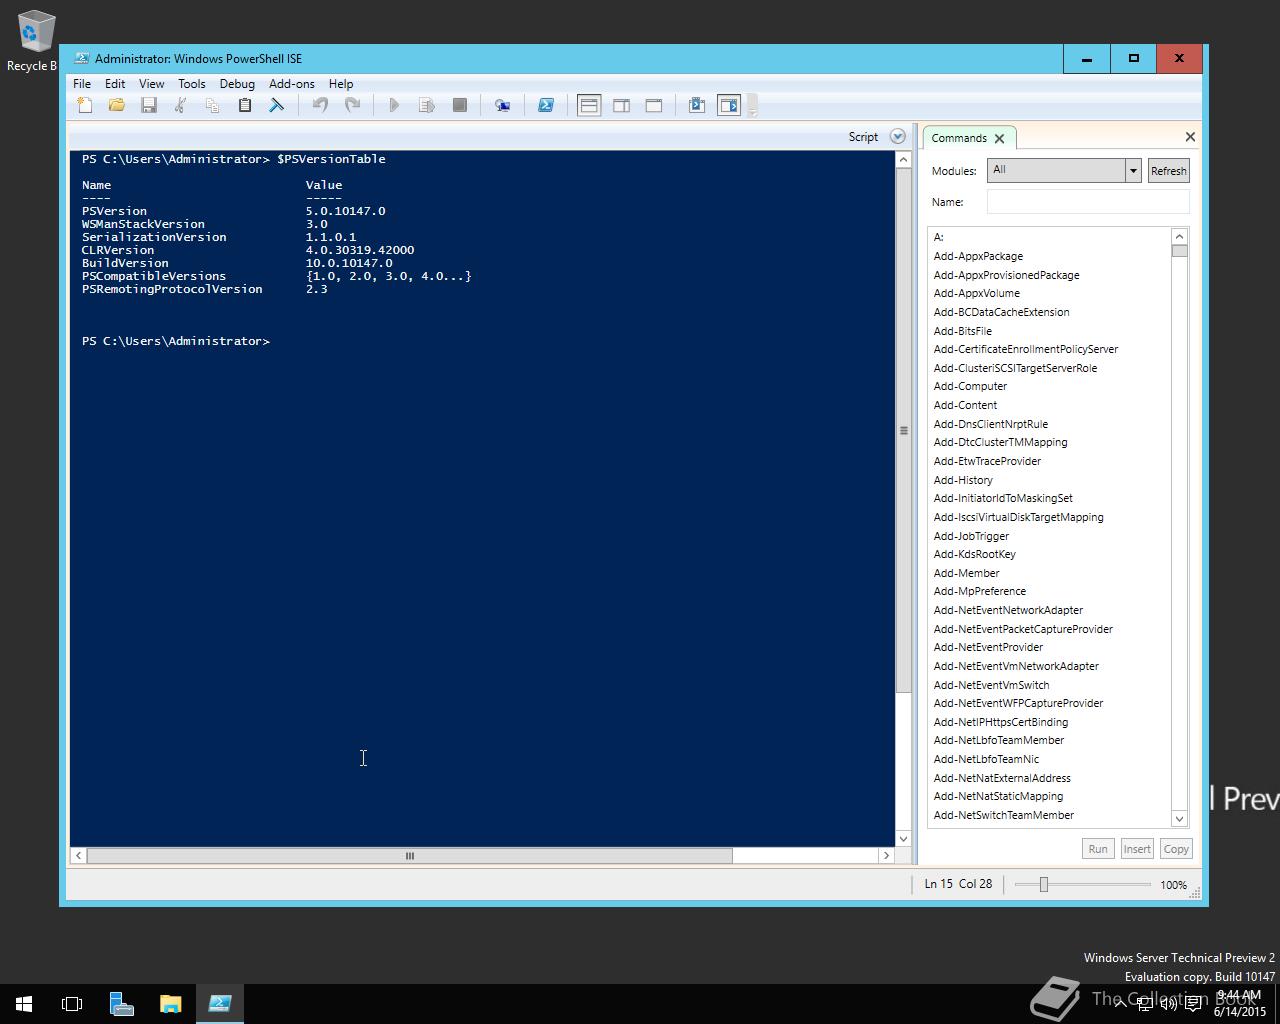Image resolution: width=1280 pixels, height=1024 pixels.
Task: Close the Commands add-on pane
Action: click(x=1190, y=137)
